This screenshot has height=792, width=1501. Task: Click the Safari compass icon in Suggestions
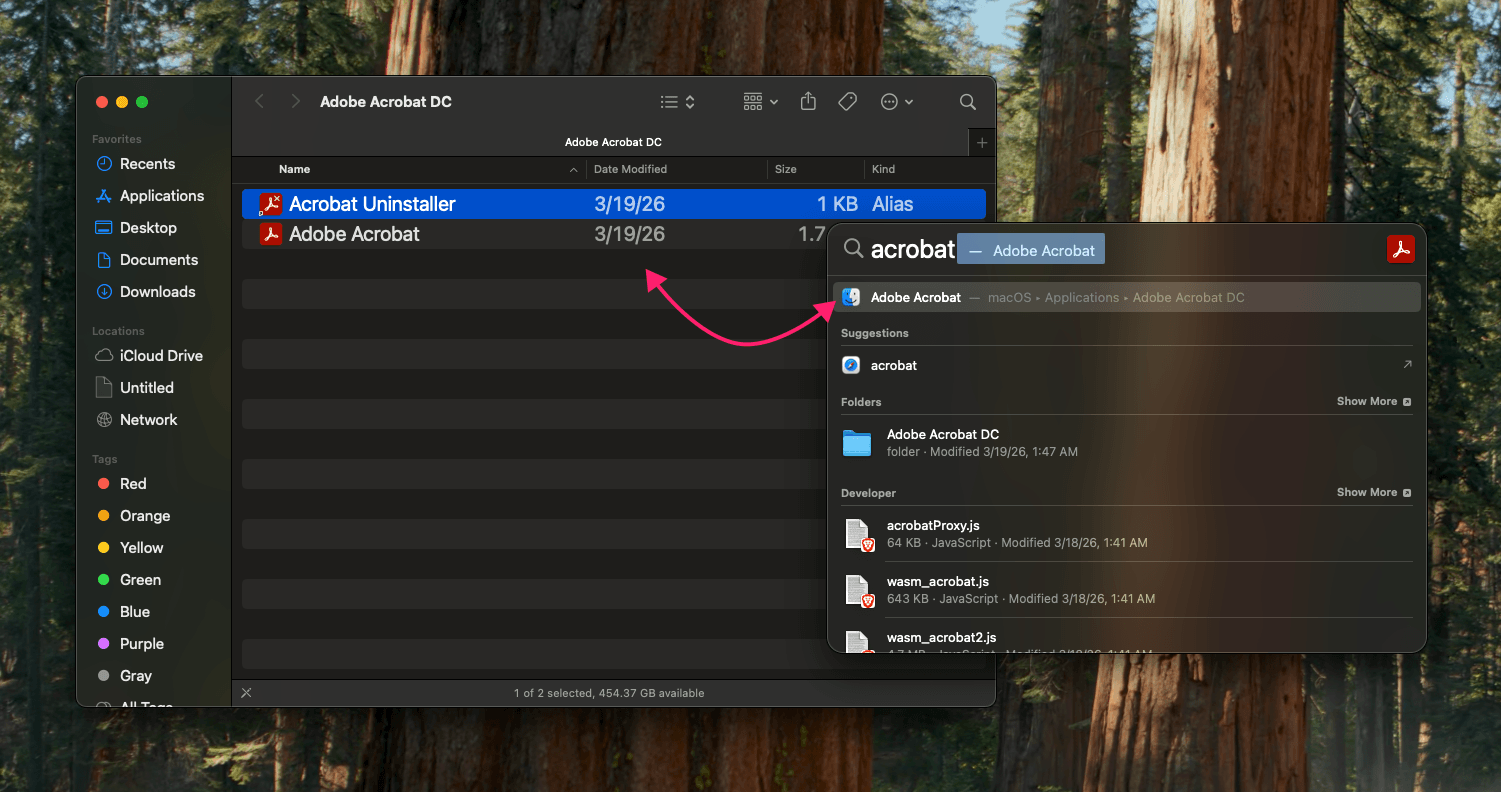851,365
